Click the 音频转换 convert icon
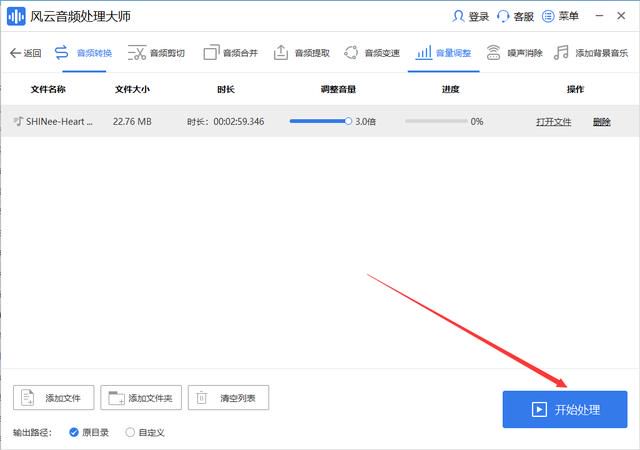The width and height of the screenshot is (640, 450). tap(61, 53)
